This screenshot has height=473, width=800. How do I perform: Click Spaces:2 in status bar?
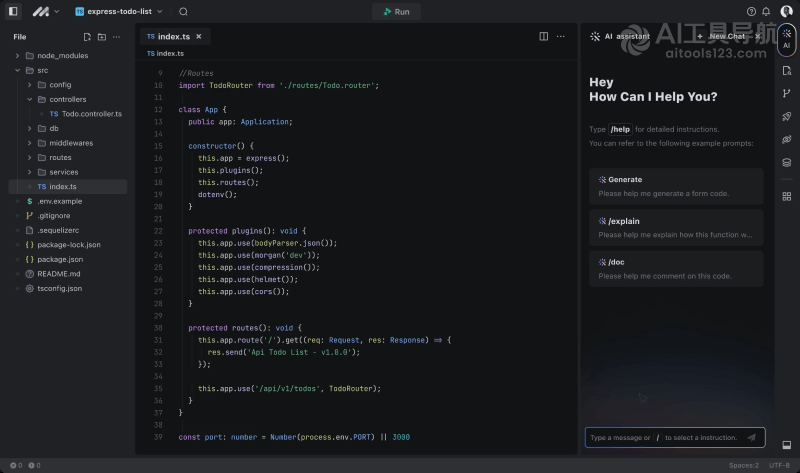coord(743,465)
